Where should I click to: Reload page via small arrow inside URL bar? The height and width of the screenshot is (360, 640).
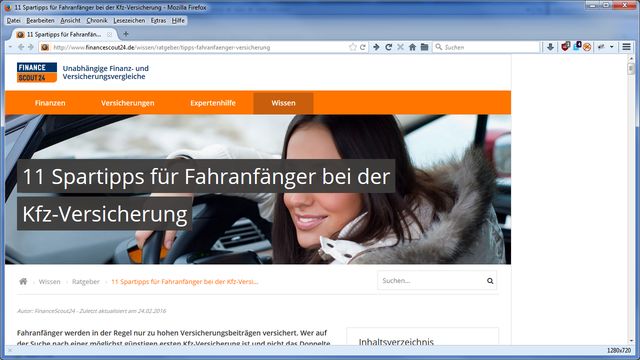[362, 47]
